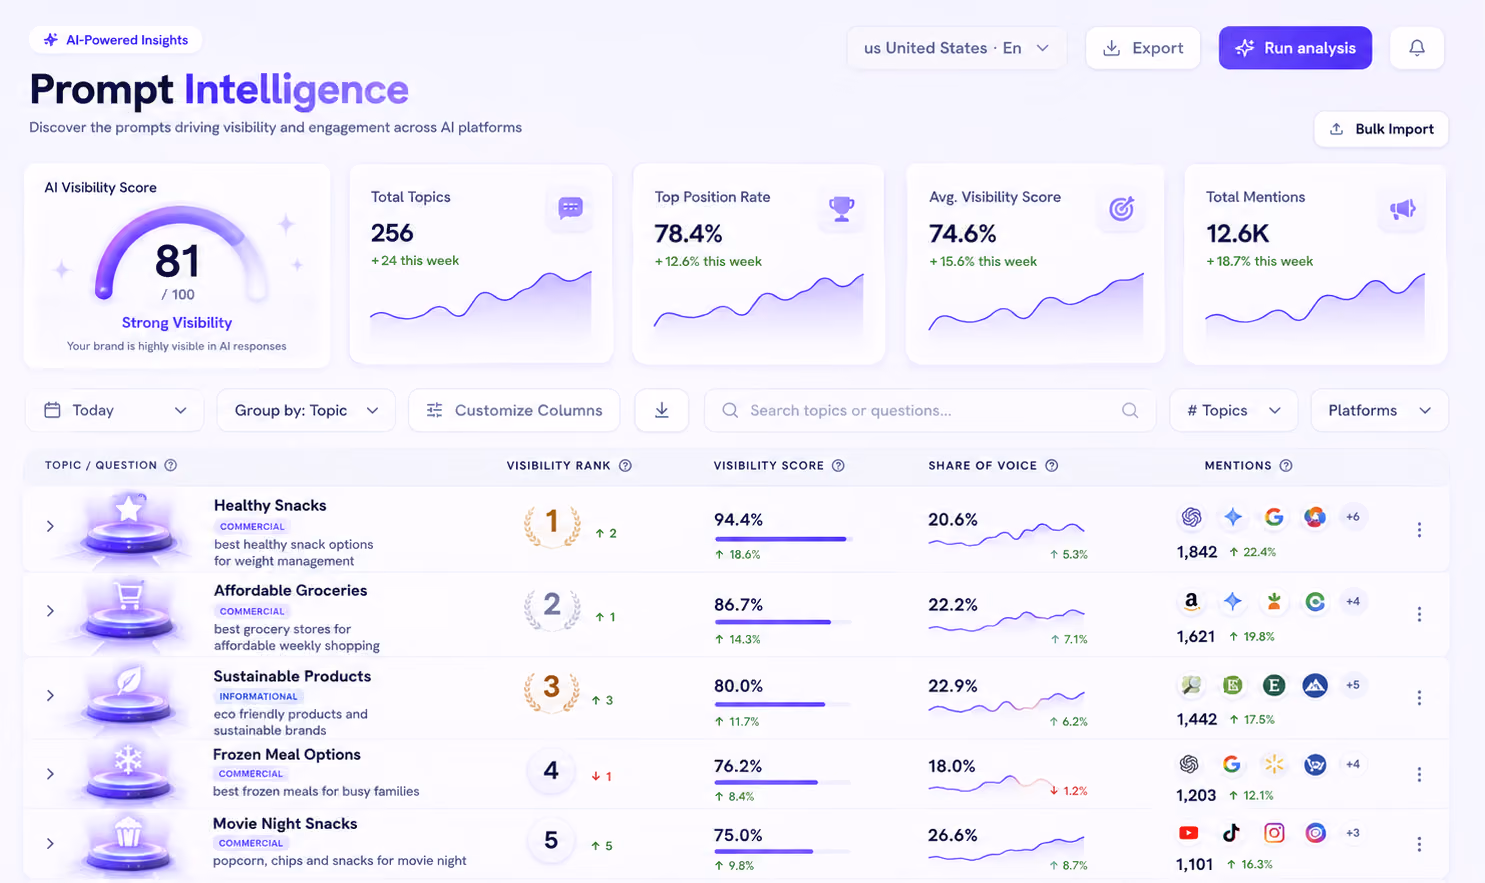The width and height of the screenshot is (1485, 883).
Task: Click the AI-Powered Insights badge
Action: coord(115,40)
